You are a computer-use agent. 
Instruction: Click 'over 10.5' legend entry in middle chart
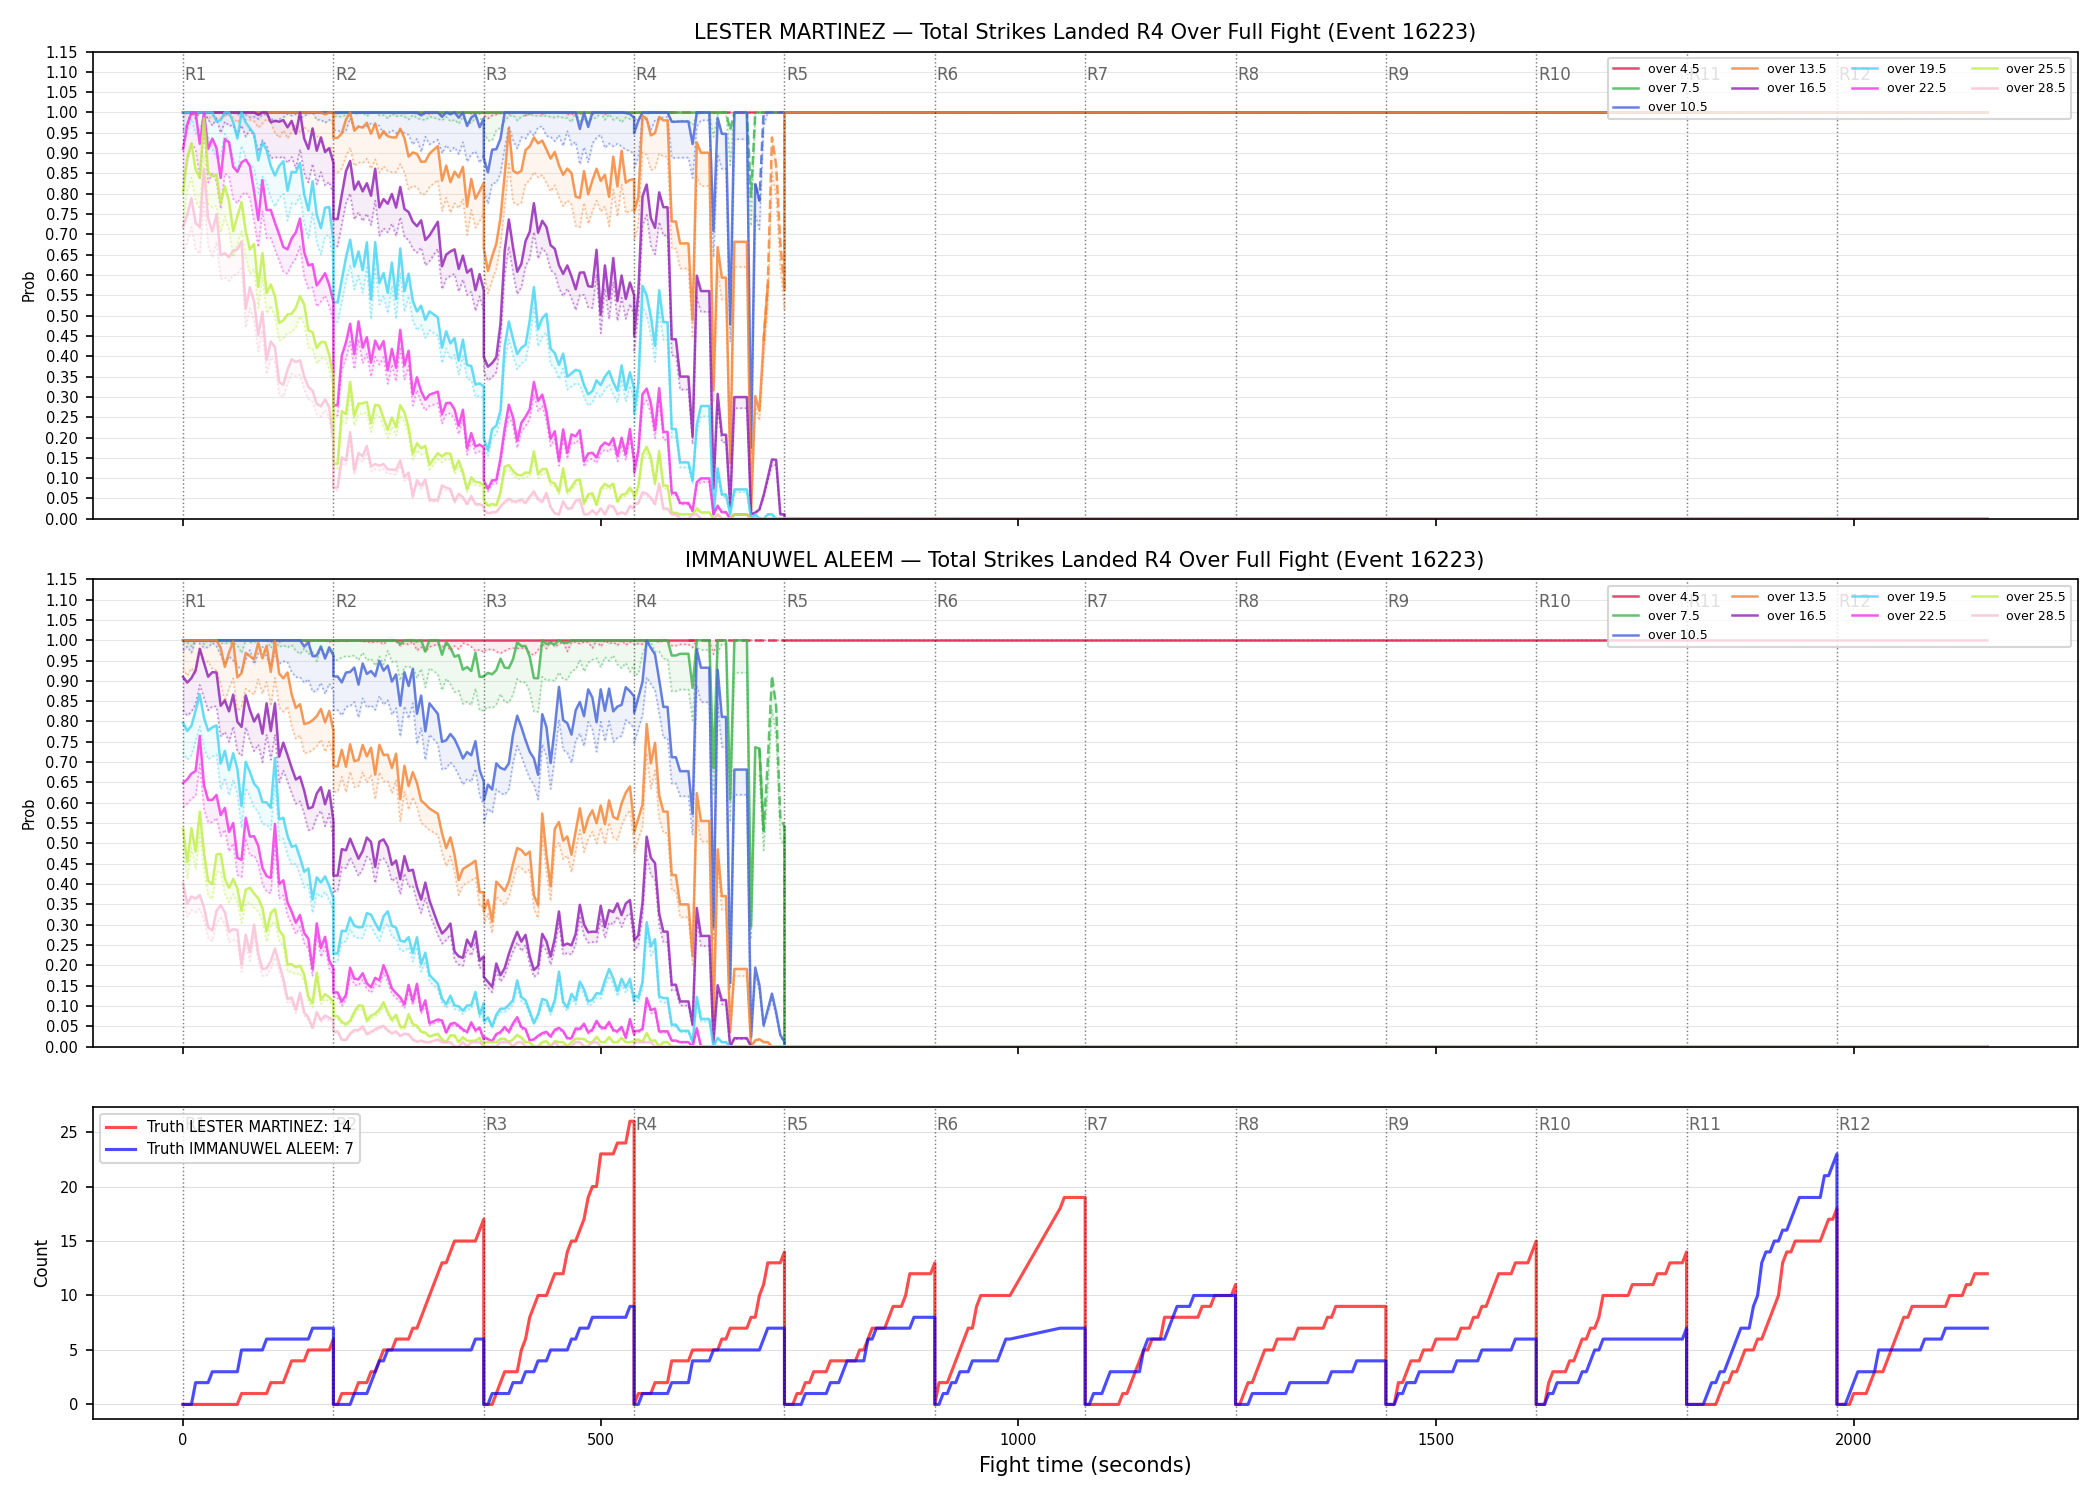(x=1660, y=635)
